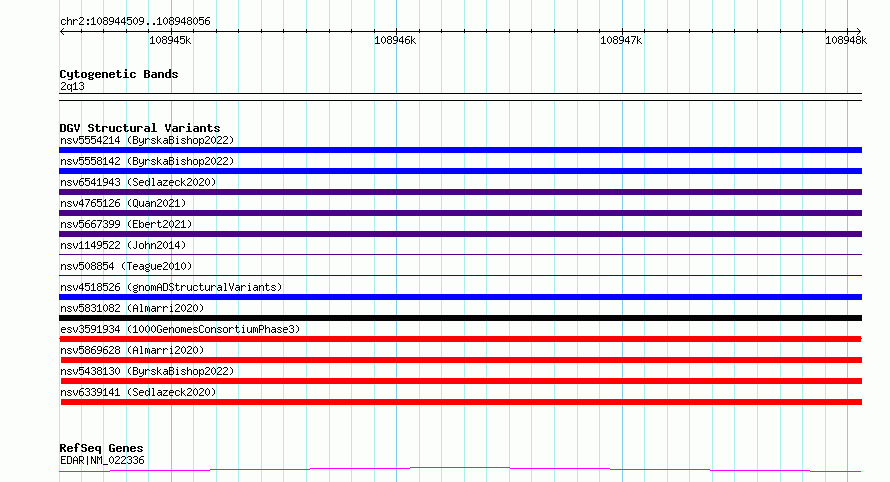890x482 pixels.
Task: Open variant nsv5831082 (Almarri2020) label
Action: (132, 308)
